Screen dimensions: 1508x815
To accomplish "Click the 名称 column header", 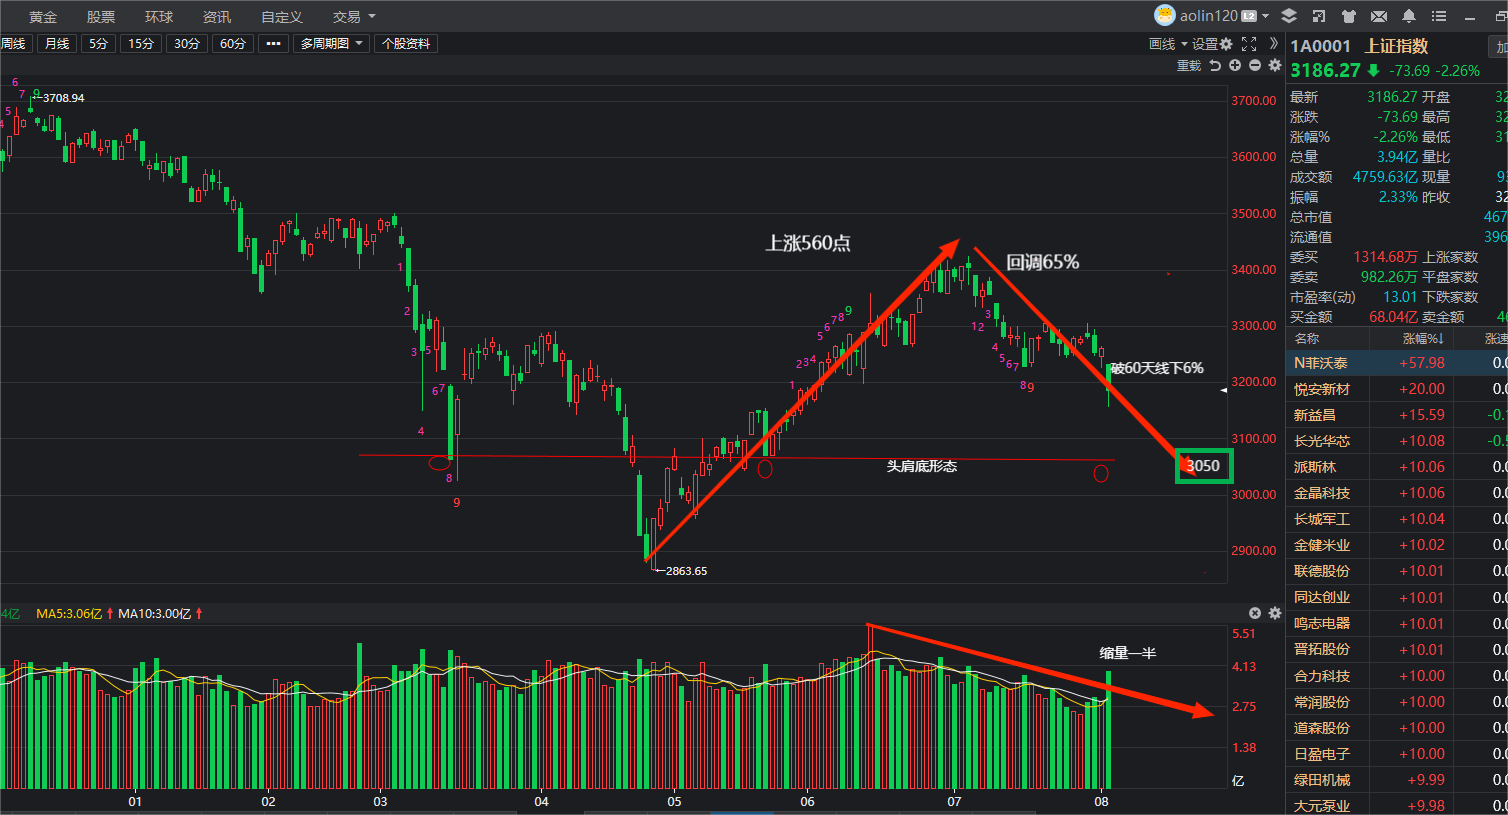I will click(x=1307, y=339).
